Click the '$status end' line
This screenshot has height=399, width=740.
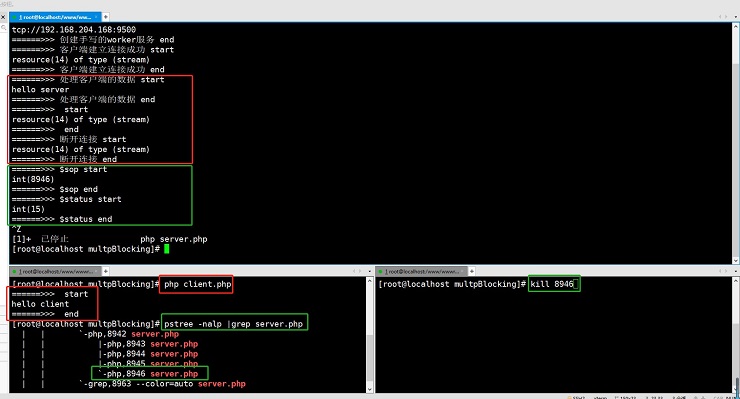pos(62,219)
